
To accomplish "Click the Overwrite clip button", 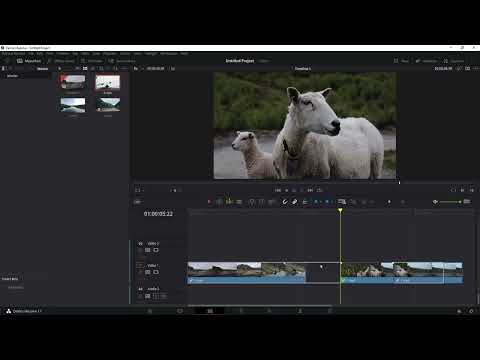I will 262,202.
